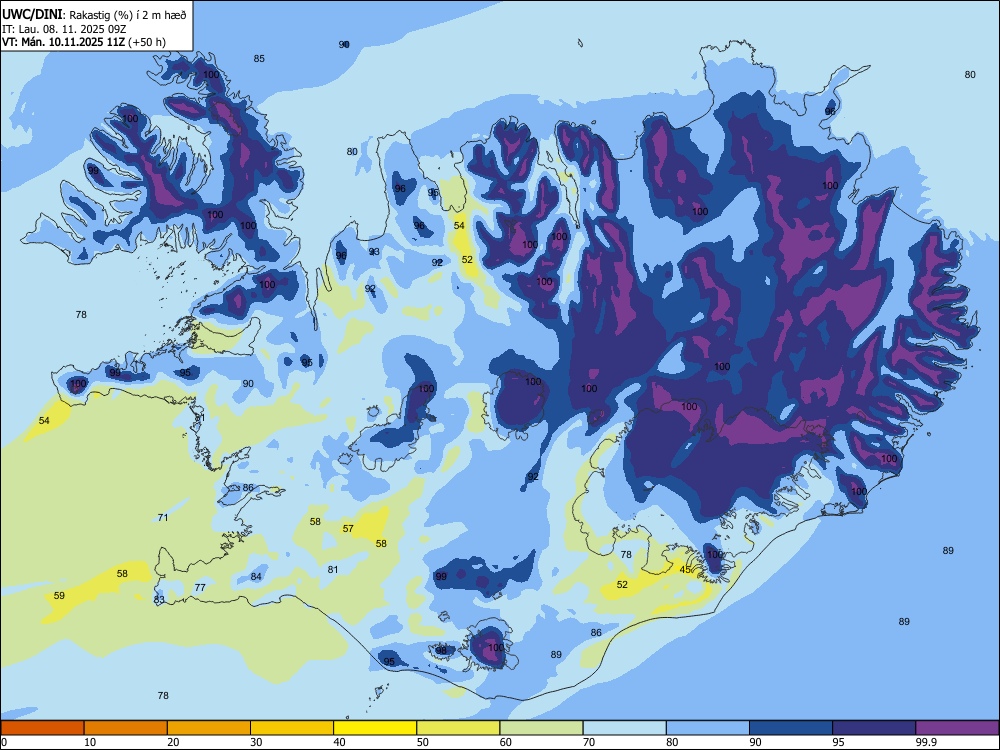Screen dimensions: 1000x750
Task: Click the '77' humidity value on map
Action: point(200,587)
